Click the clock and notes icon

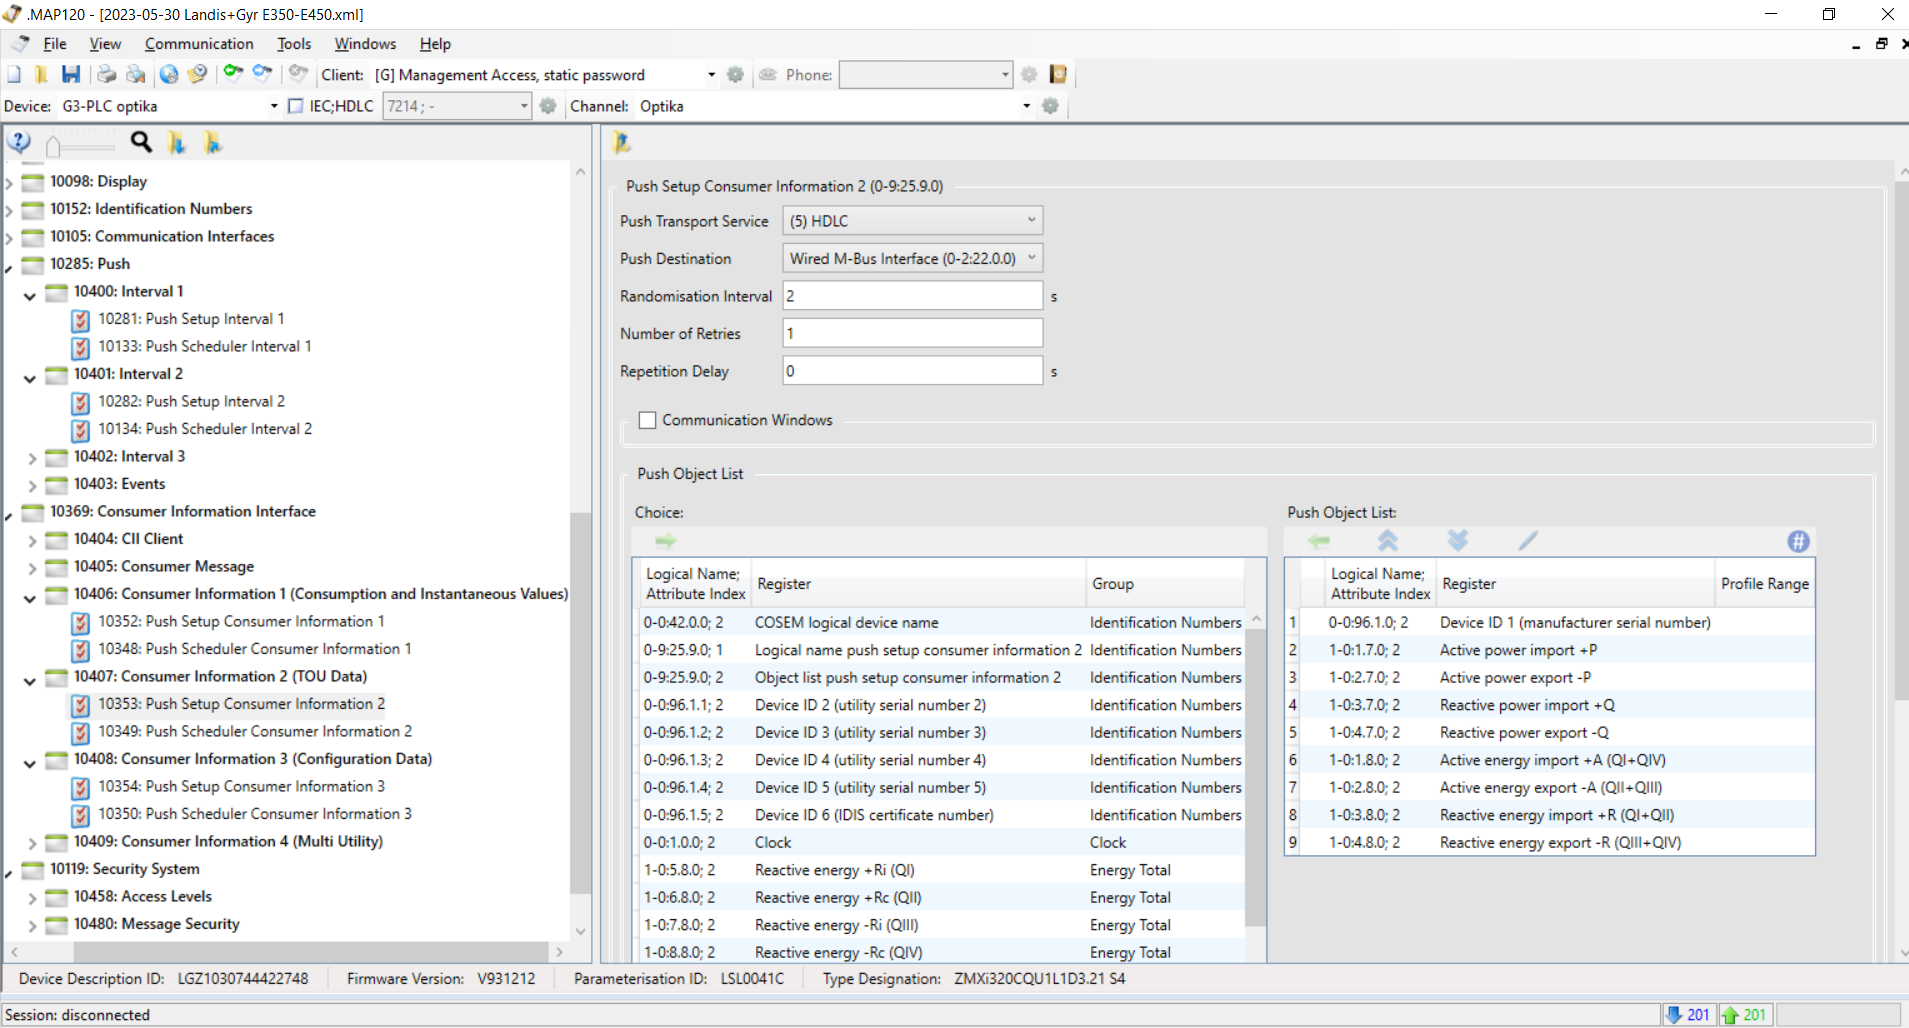tap(198, 75)
